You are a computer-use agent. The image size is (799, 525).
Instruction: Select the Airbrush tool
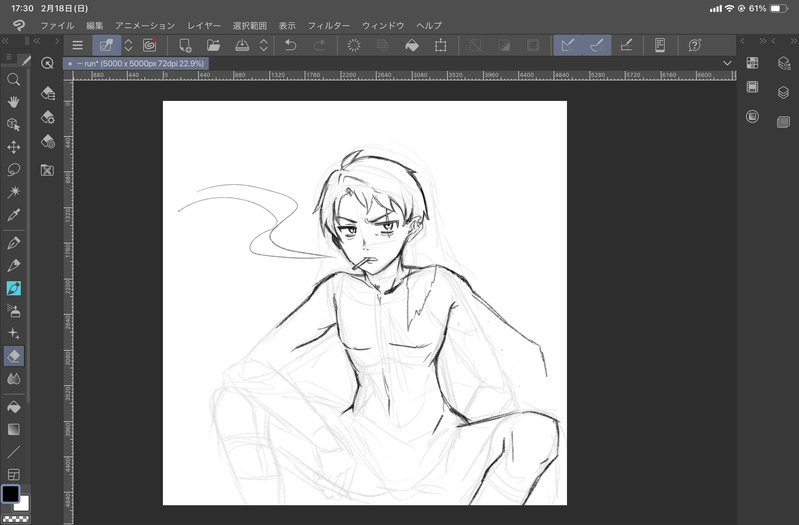[x=14, y=310]
